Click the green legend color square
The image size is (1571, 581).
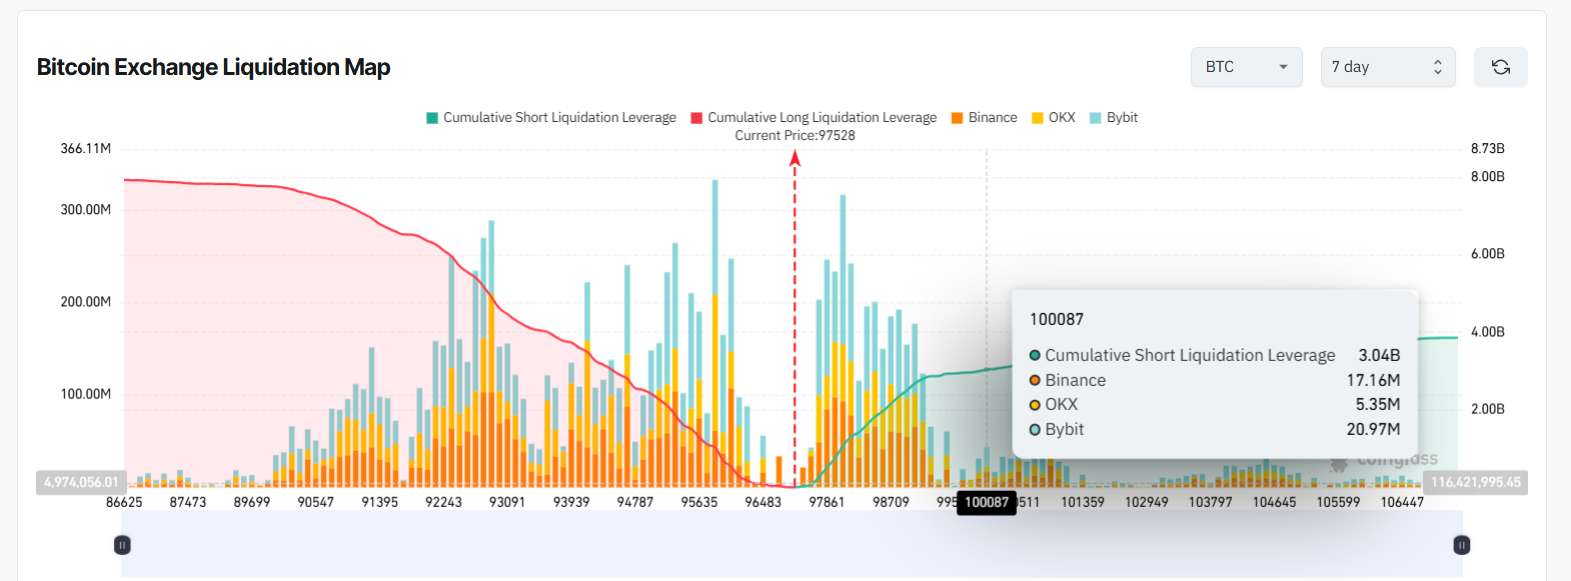click(432, 118)
